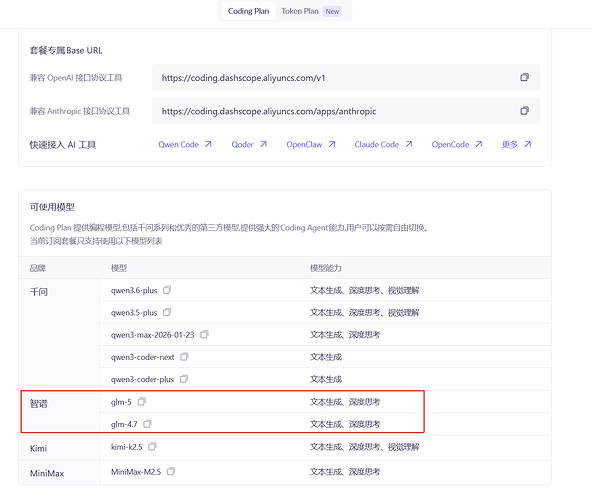Copy the MiniMax-M2.5 model name

pos(171,472)
